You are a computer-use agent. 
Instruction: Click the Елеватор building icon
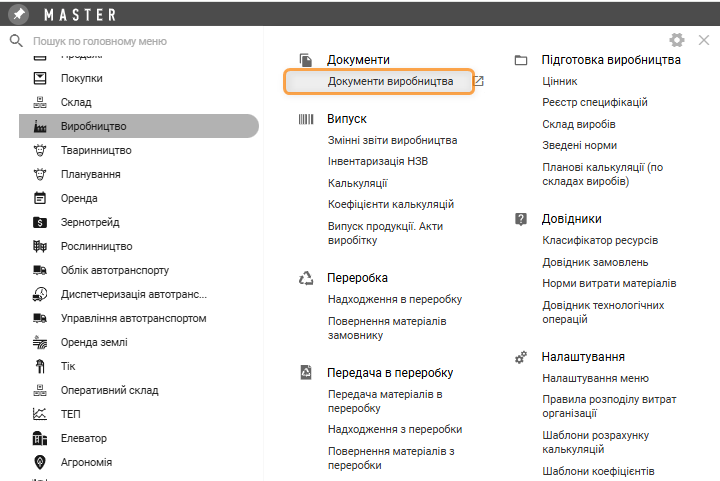pyautogui.click(x=40, y=438)
